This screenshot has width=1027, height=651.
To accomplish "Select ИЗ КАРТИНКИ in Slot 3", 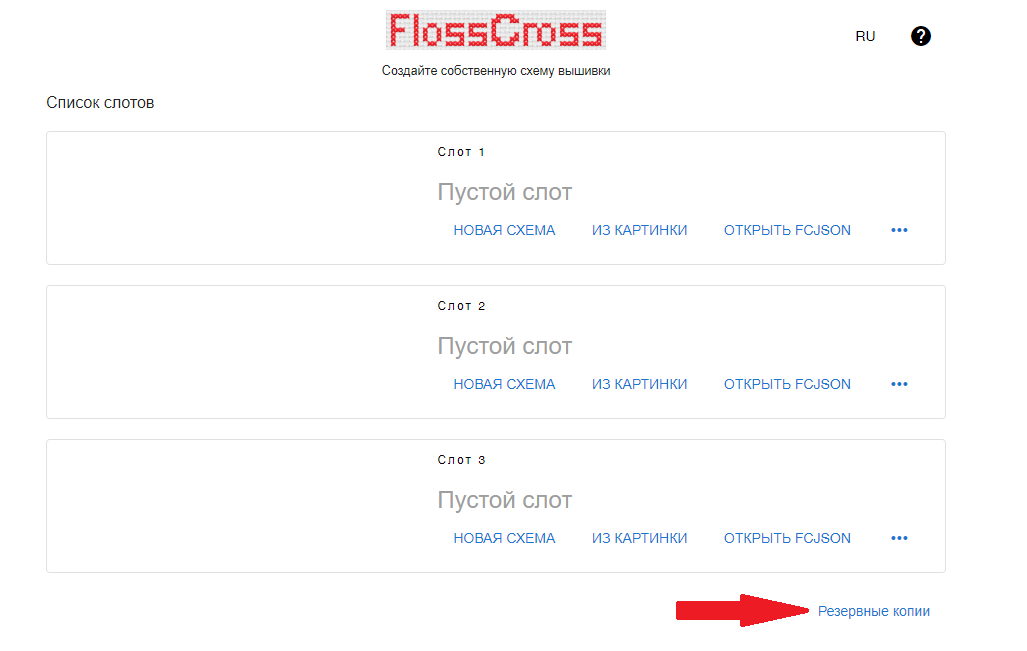I will coord(639,538).
